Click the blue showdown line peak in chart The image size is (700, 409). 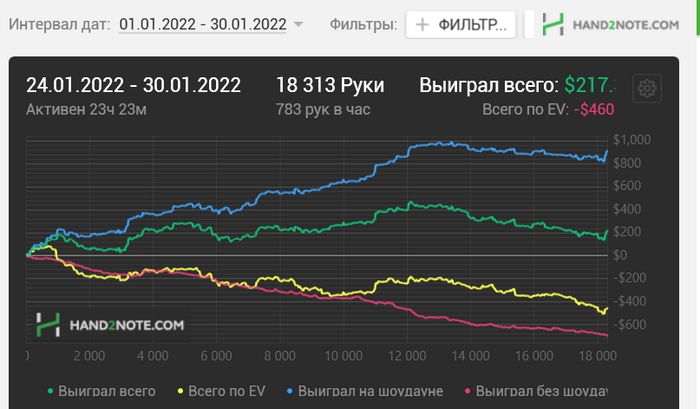coord(451,143)
